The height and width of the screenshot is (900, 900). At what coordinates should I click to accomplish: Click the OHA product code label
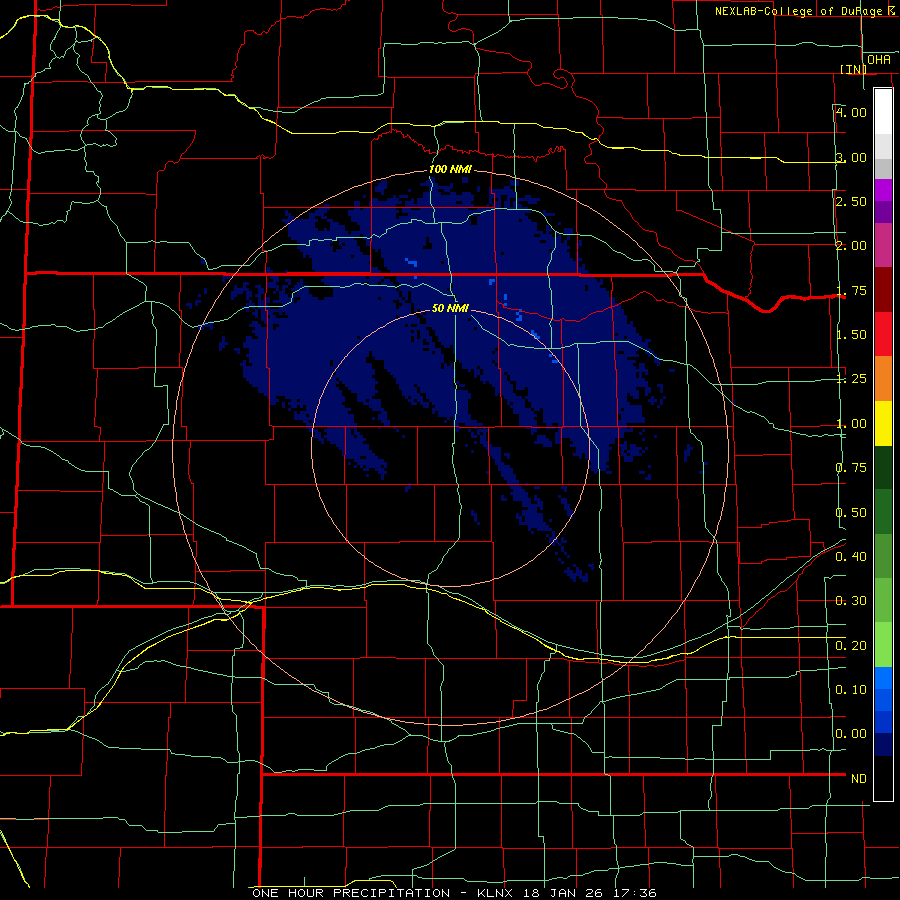click(x=879, y=59)
